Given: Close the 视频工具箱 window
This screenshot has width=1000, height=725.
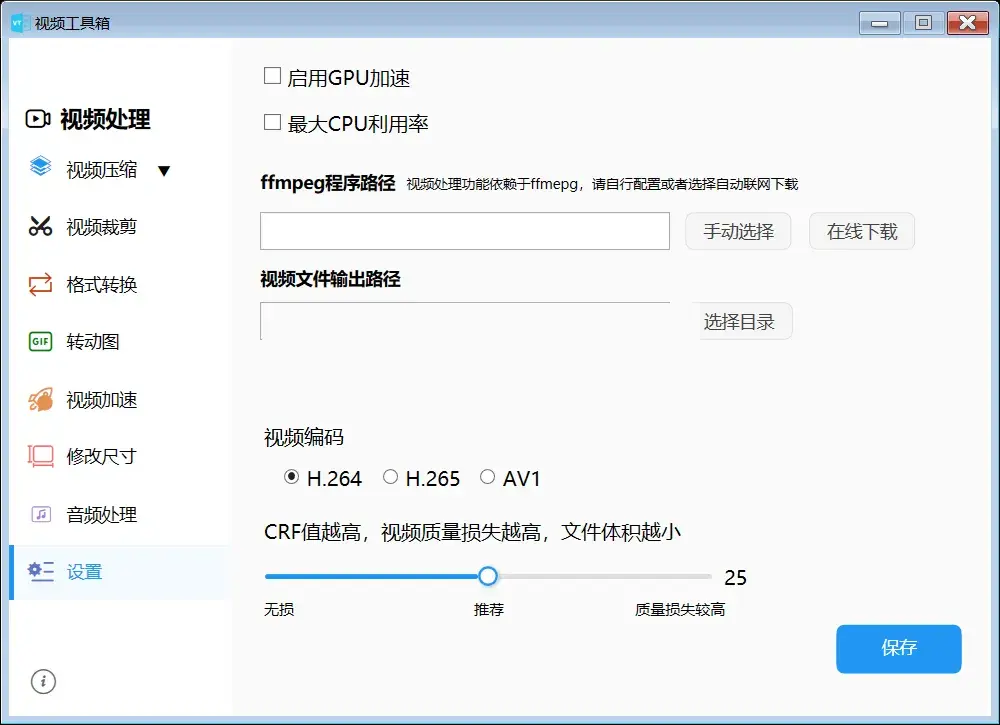Looking at the screenshot, I should (967, 23).
